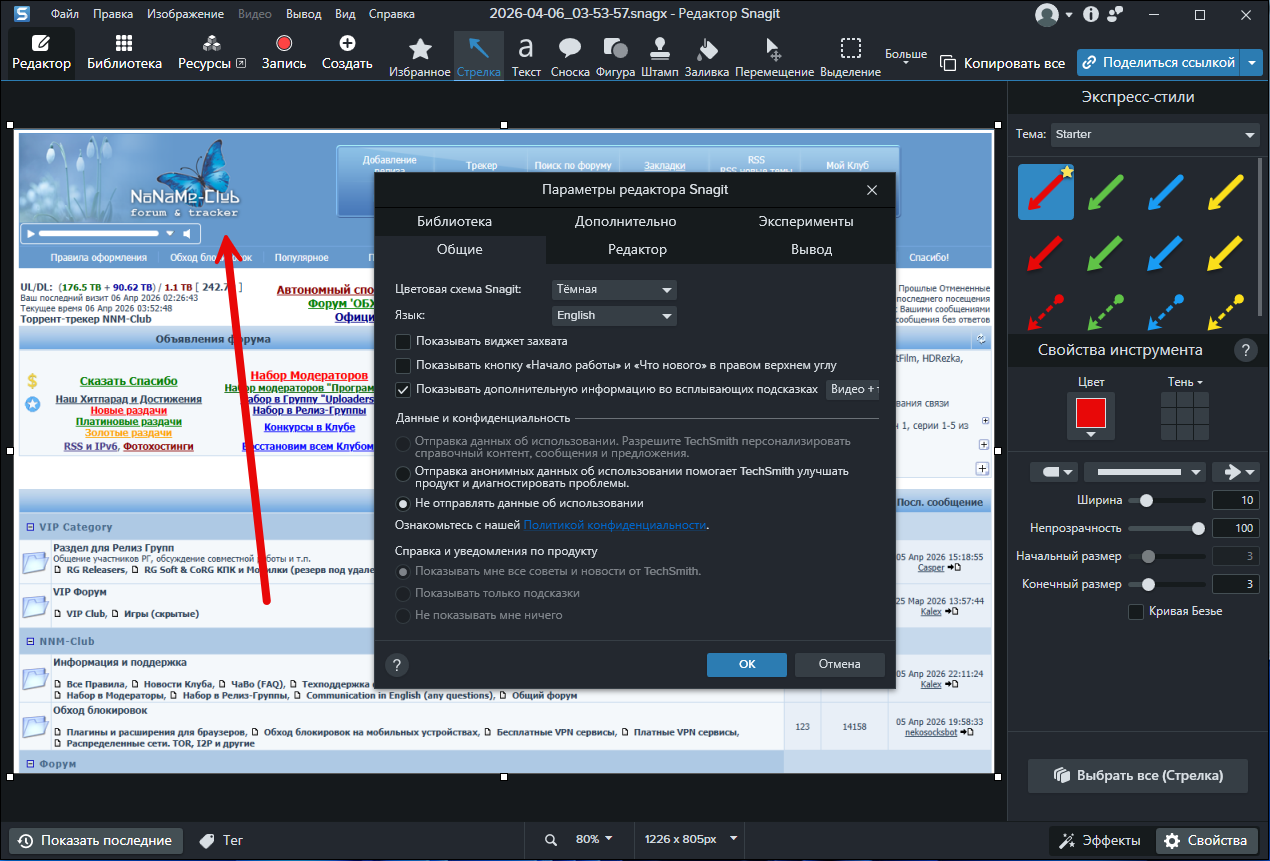
Task: Open the info icon in title bar
Action: [1090, 14]
